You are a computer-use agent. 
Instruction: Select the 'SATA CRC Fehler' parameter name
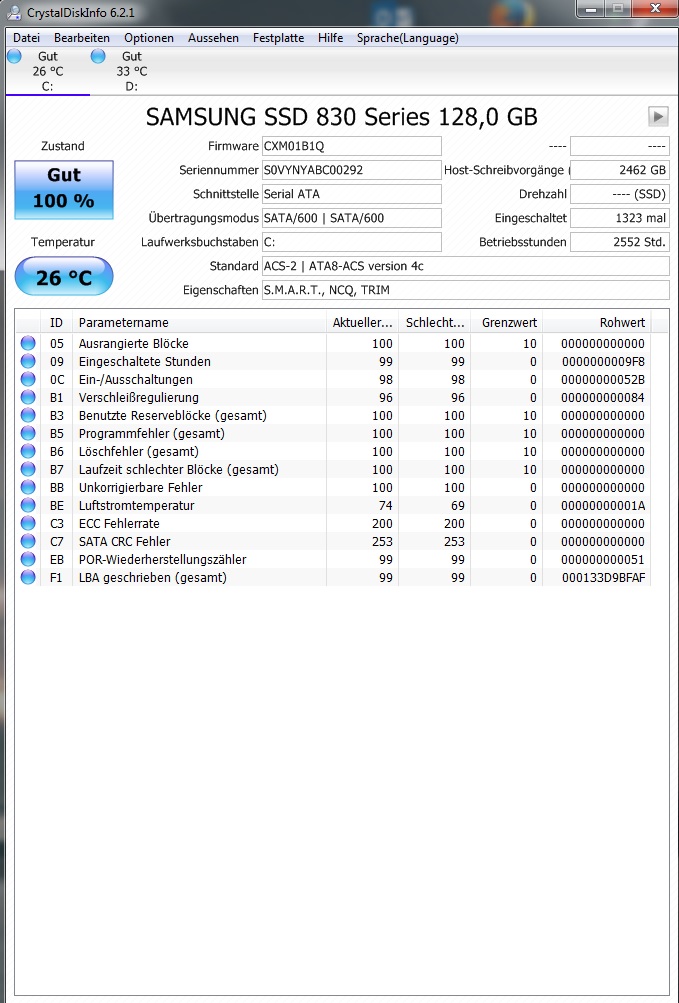coord(124,541)
